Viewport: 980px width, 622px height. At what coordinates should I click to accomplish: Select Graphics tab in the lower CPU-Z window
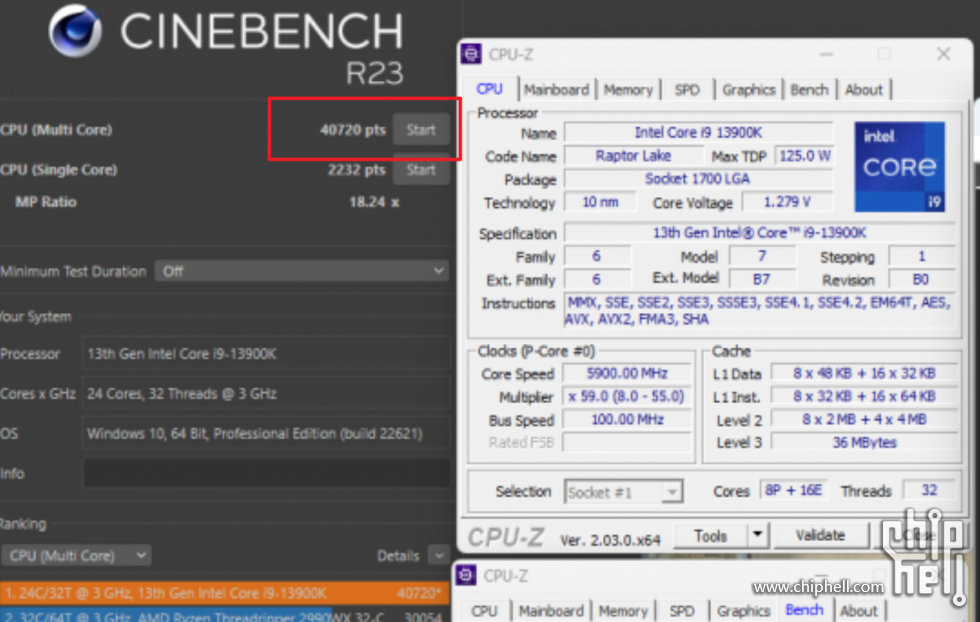tap(742, 611)
